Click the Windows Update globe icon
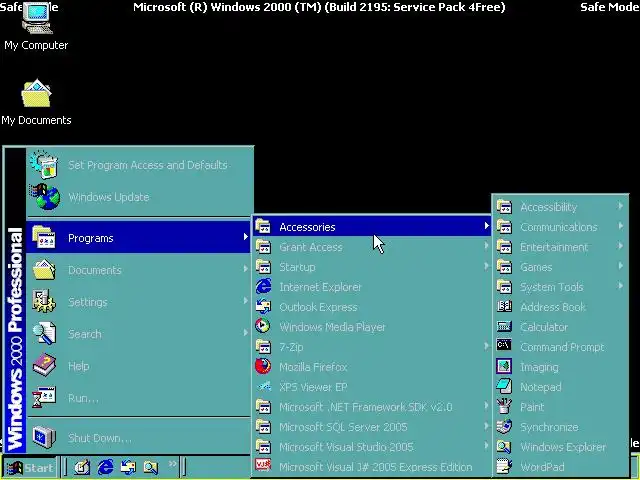 click(45, 197)
